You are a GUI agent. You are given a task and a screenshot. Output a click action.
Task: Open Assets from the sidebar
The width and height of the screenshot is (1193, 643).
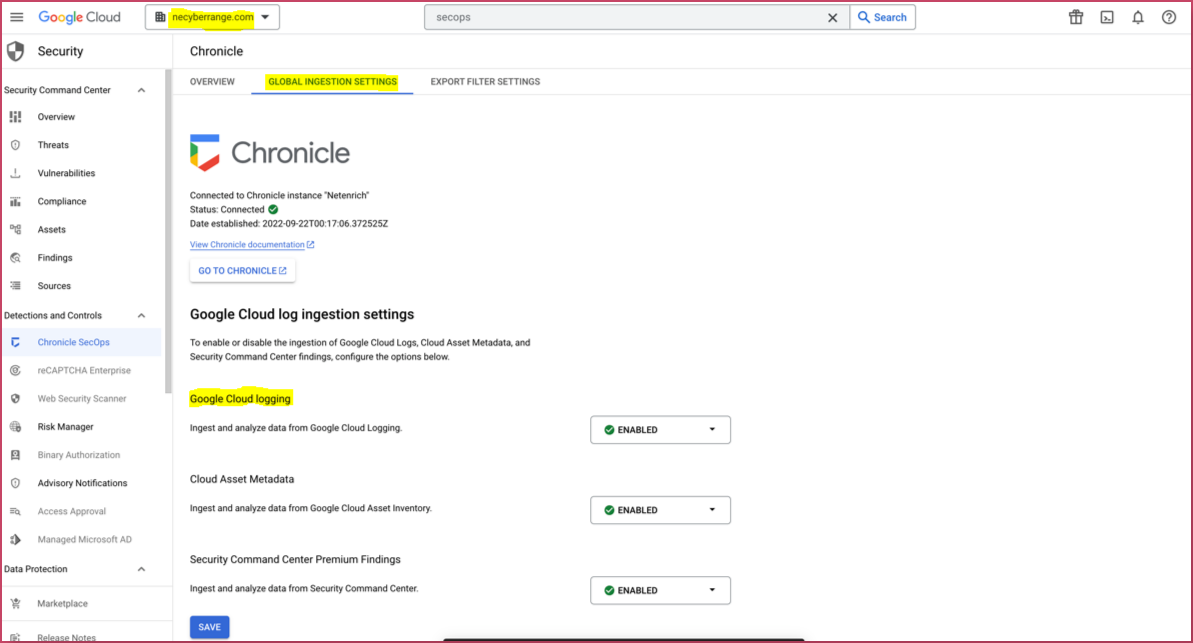[x=52, y=229]
